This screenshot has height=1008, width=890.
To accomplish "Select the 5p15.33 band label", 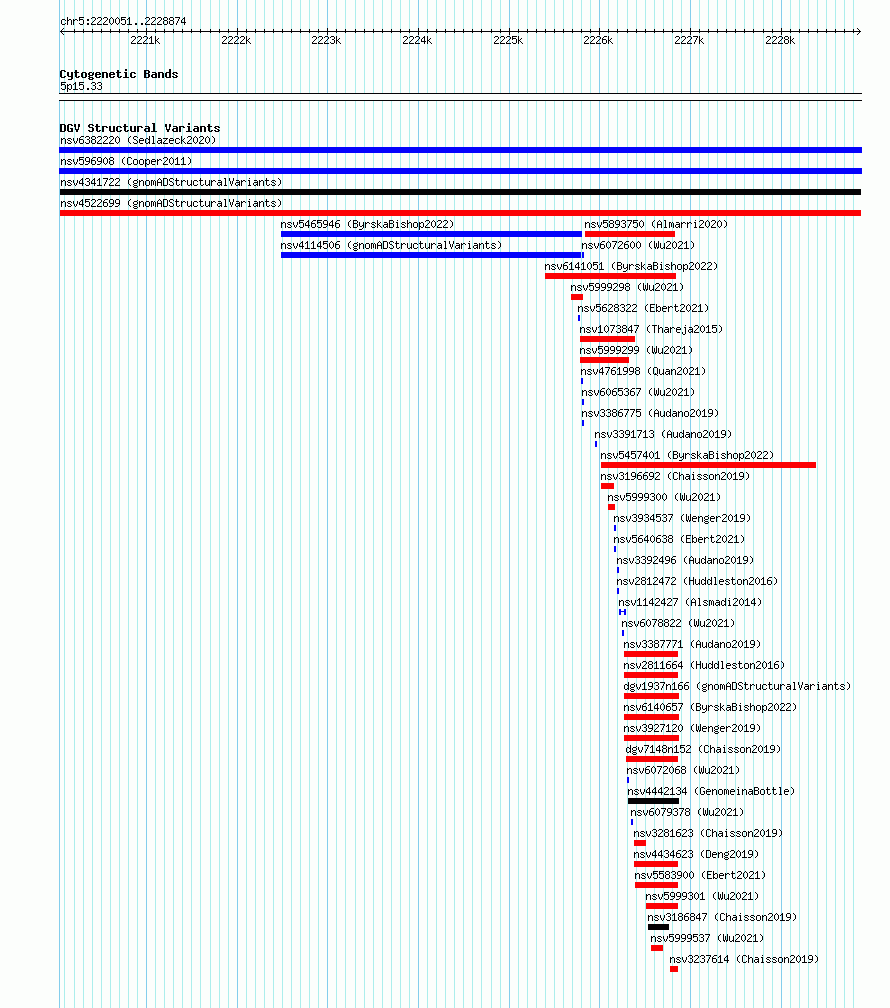I will pos(81,86).
